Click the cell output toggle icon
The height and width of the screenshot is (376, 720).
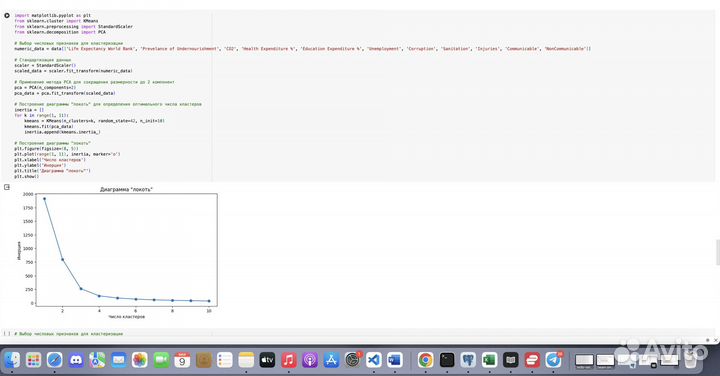[7, 187]
